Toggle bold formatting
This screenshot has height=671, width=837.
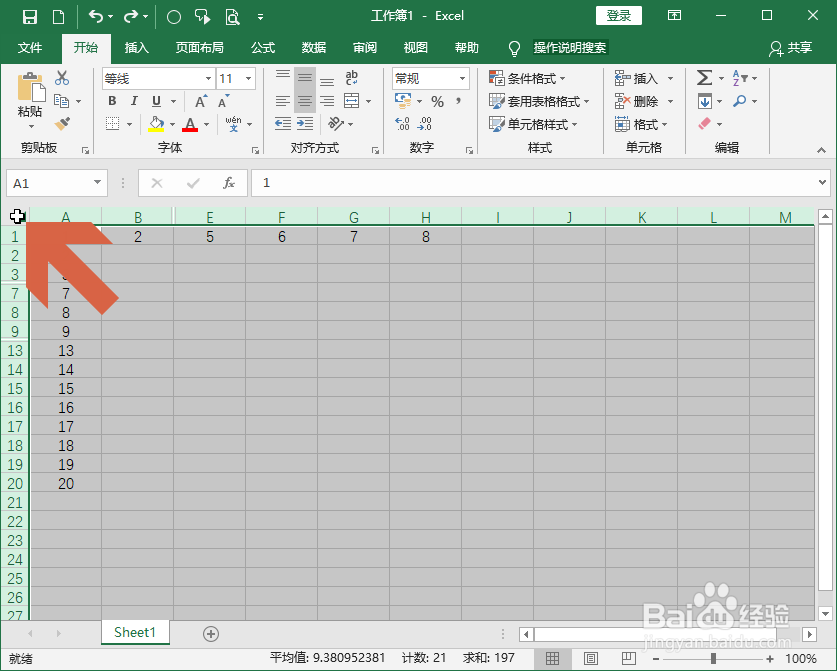coord(112,101)
